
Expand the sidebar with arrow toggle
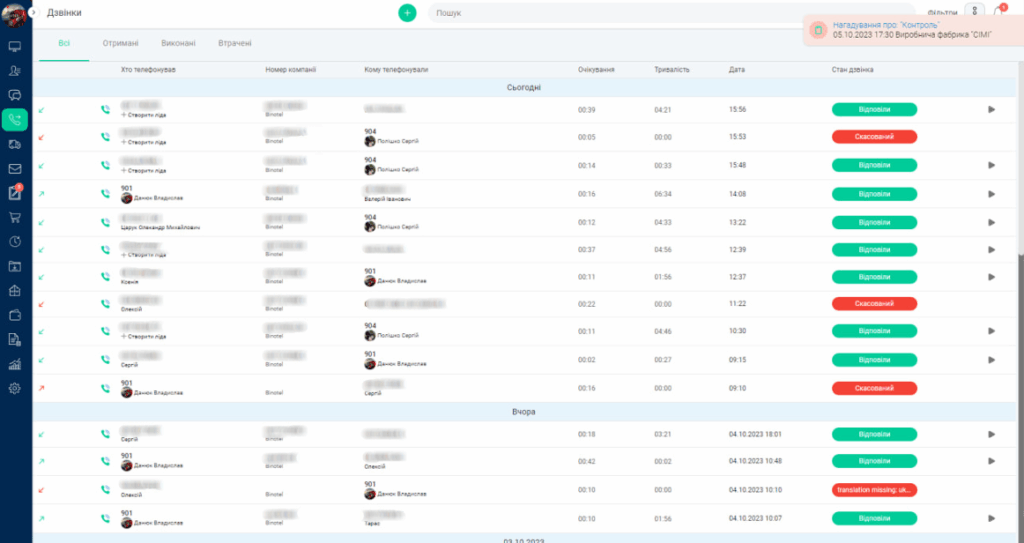[33, 12]
